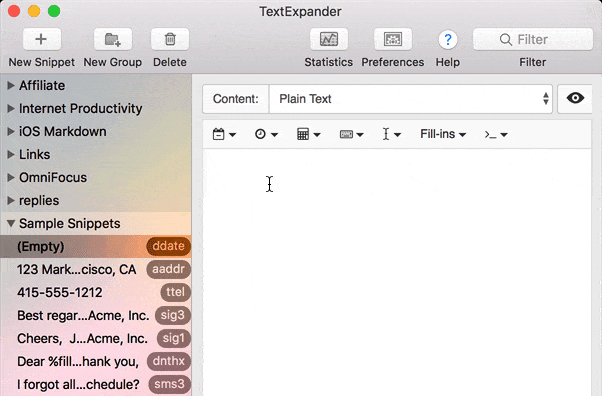Select the 123 Mark...cisco, CA snippet
This screenshot has height=396, width=602.
(x=96, y=269)
